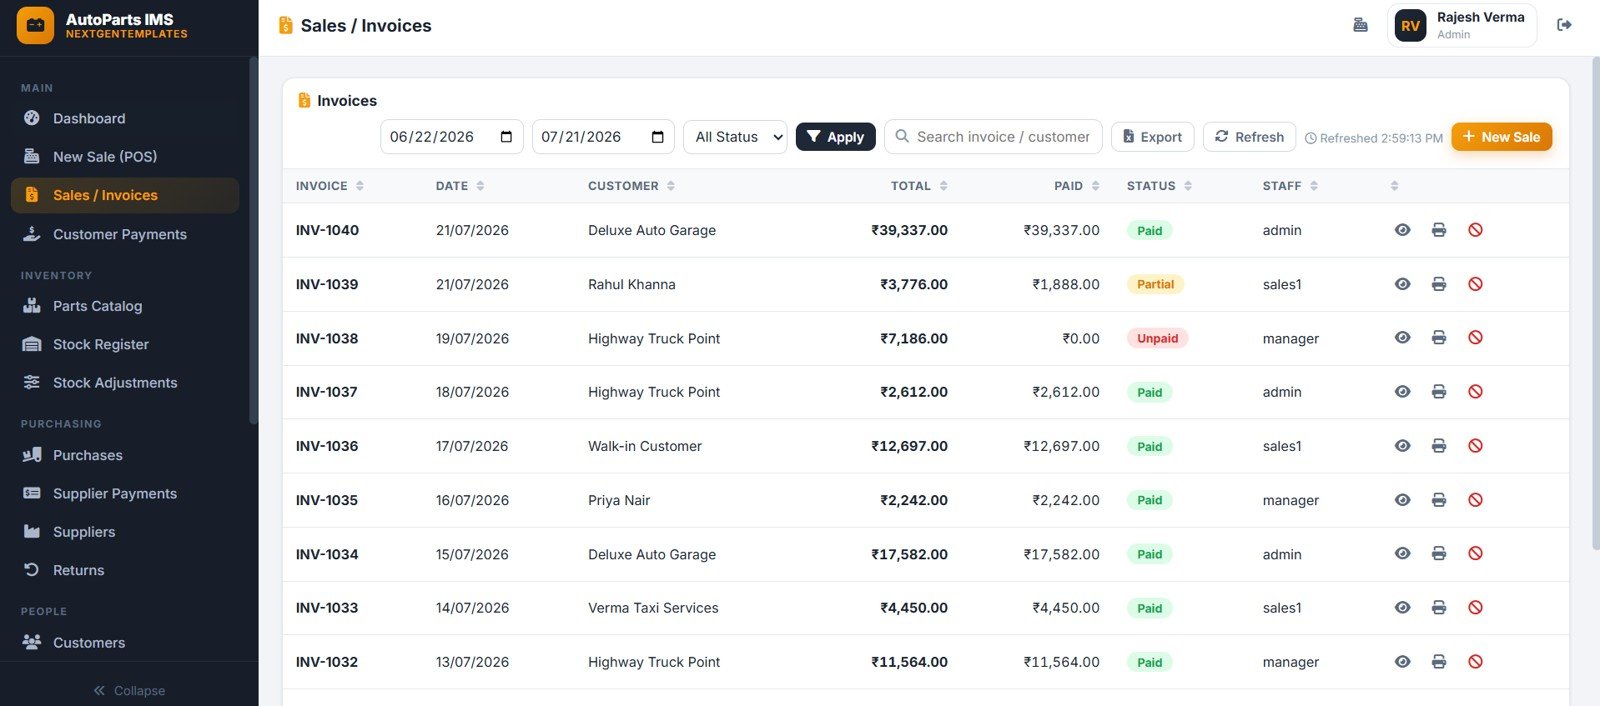View invoice INV-1037 eye icon
Viewport: 1600px width, 706px height.
click(x=1402, y=392)
